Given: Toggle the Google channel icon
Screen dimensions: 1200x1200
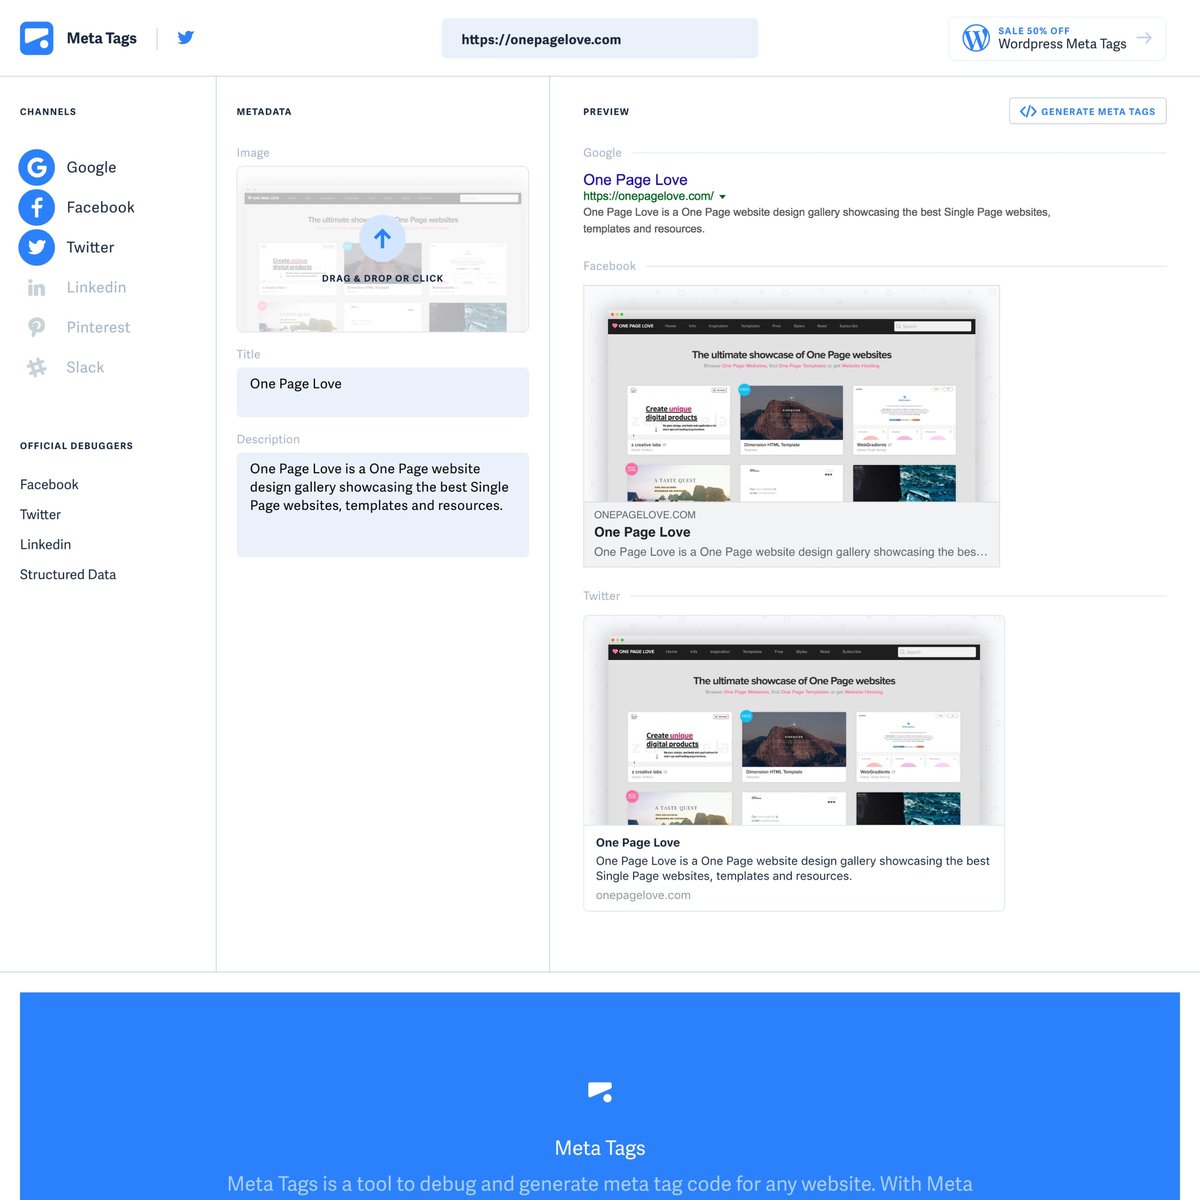Looking at the screenshot, I should (37, 167).
